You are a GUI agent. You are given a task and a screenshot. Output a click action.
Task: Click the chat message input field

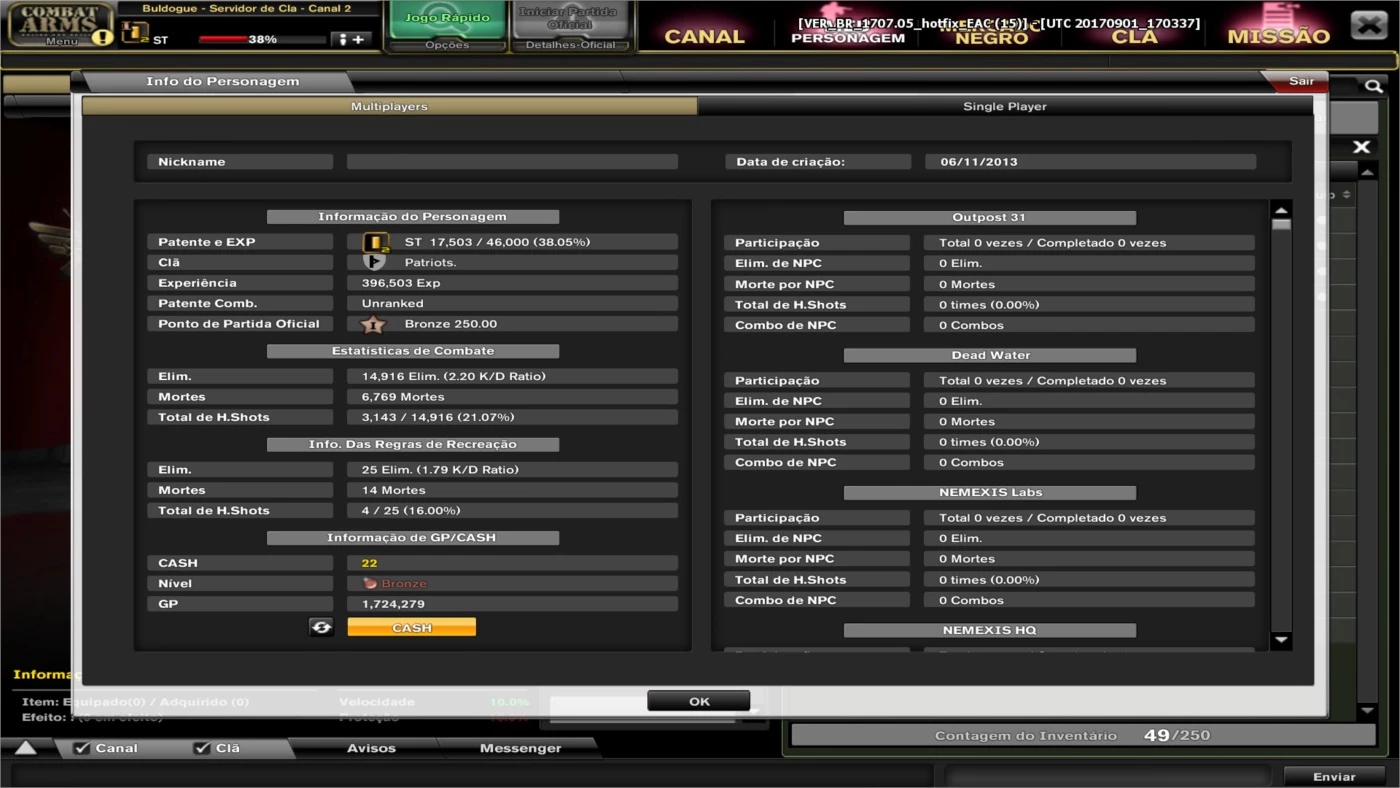pyautogui.click(x=470, y=776)
